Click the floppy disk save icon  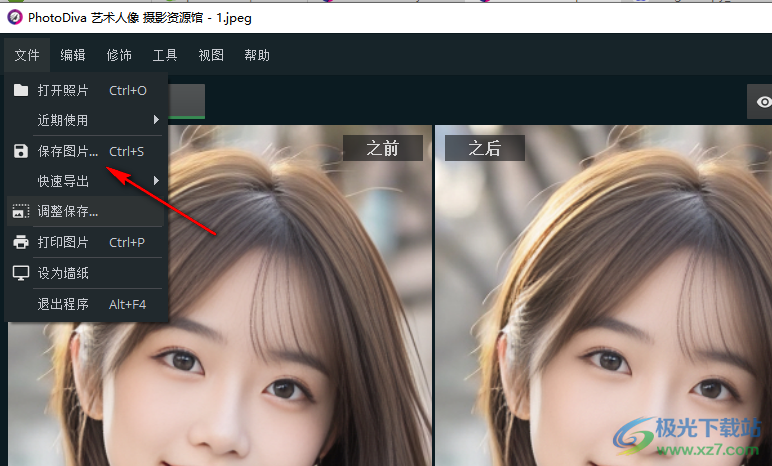coord(21,151)
